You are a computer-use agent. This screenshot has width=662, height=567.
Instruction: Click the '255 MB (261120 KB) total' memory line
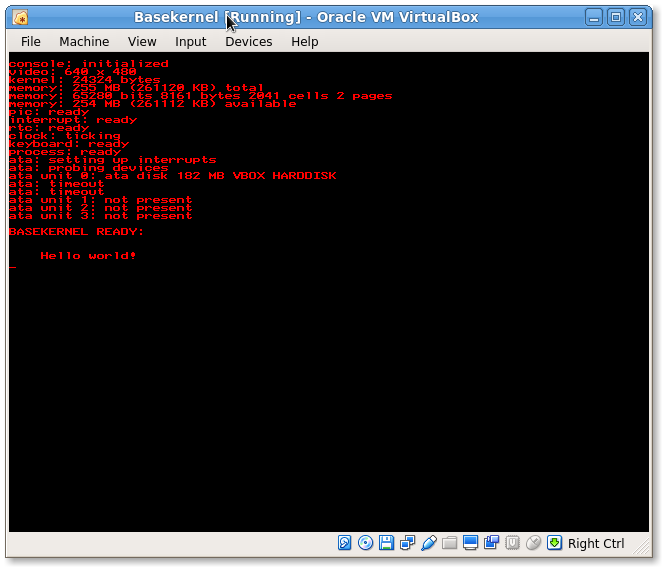click(136, 88)
